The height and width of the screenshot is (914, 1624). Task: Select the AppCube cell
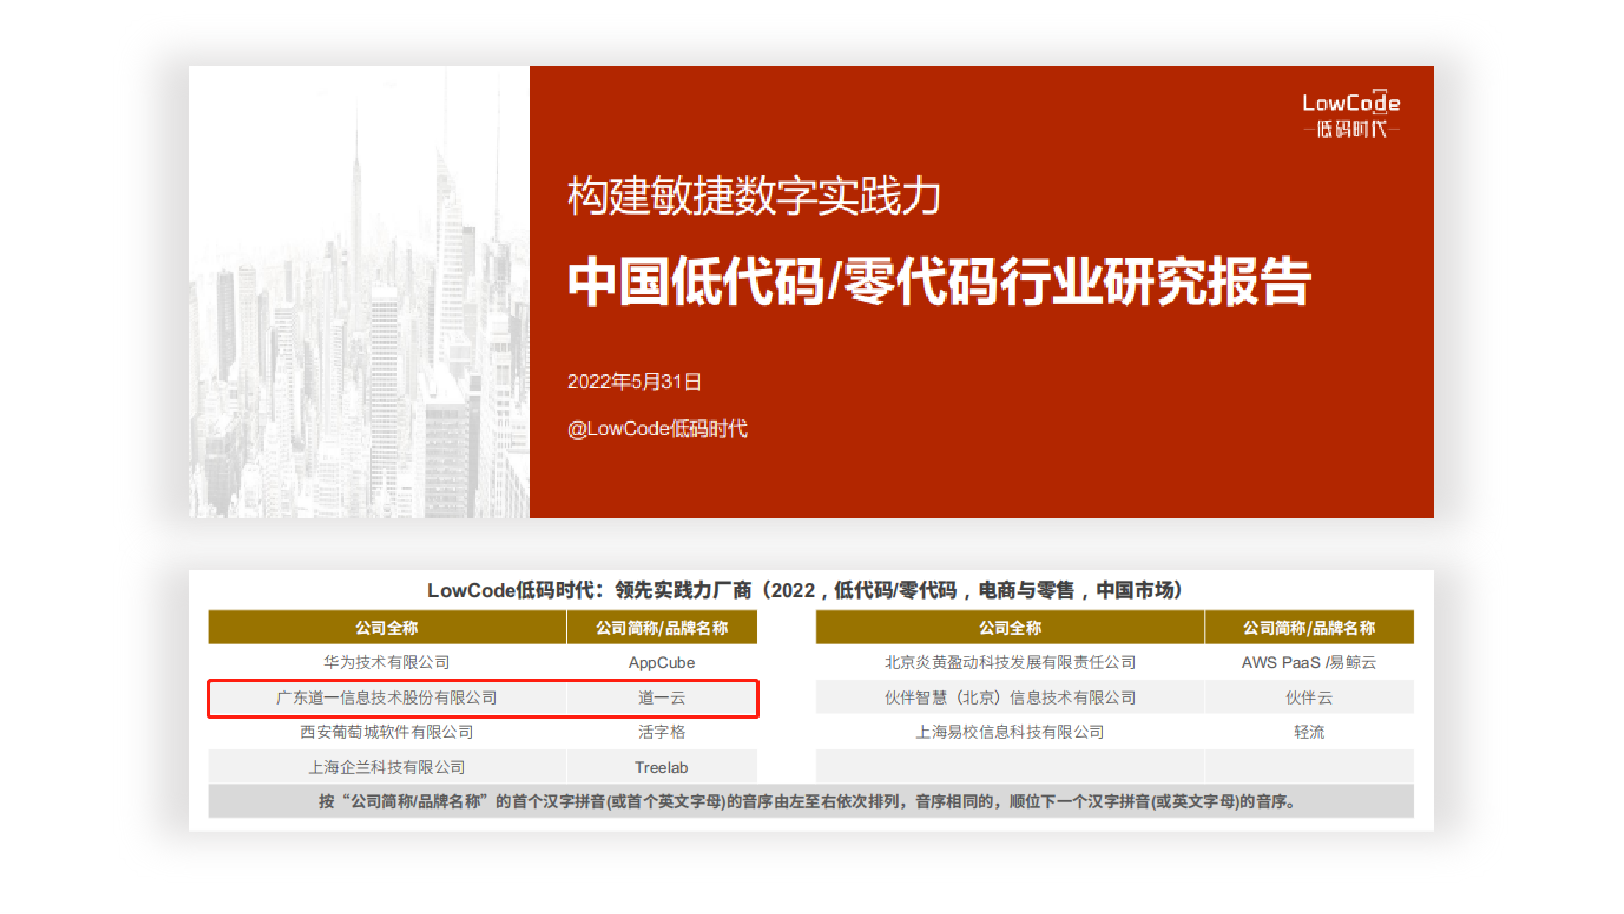coord(662,662)
